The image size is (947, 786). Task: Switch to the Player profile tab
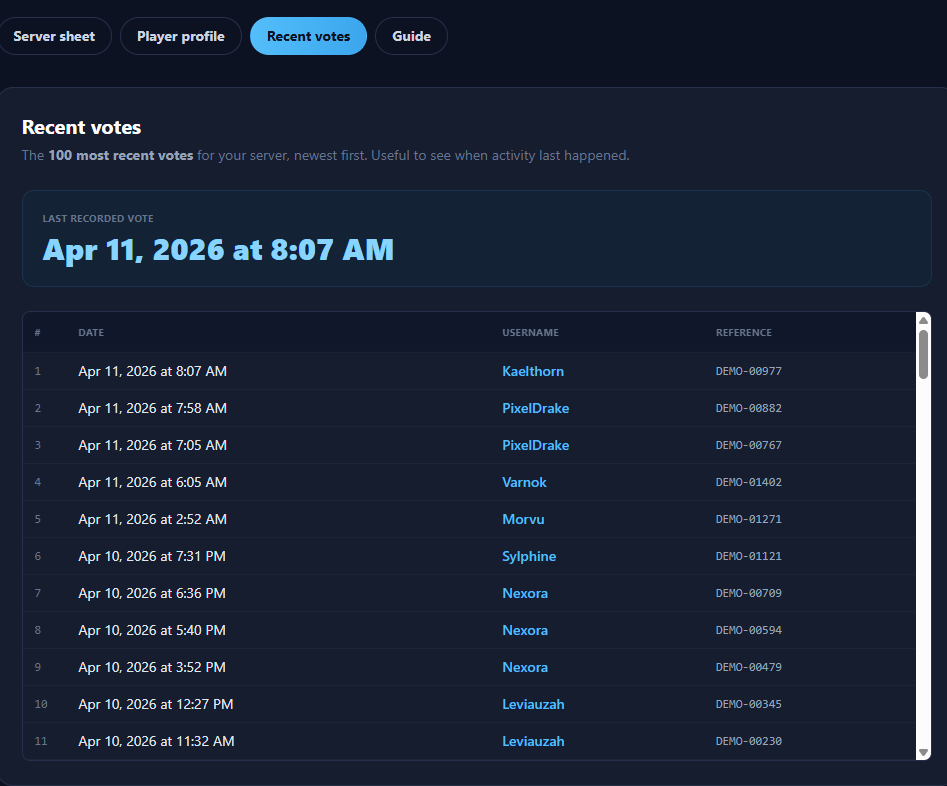(x=181, y=36)
